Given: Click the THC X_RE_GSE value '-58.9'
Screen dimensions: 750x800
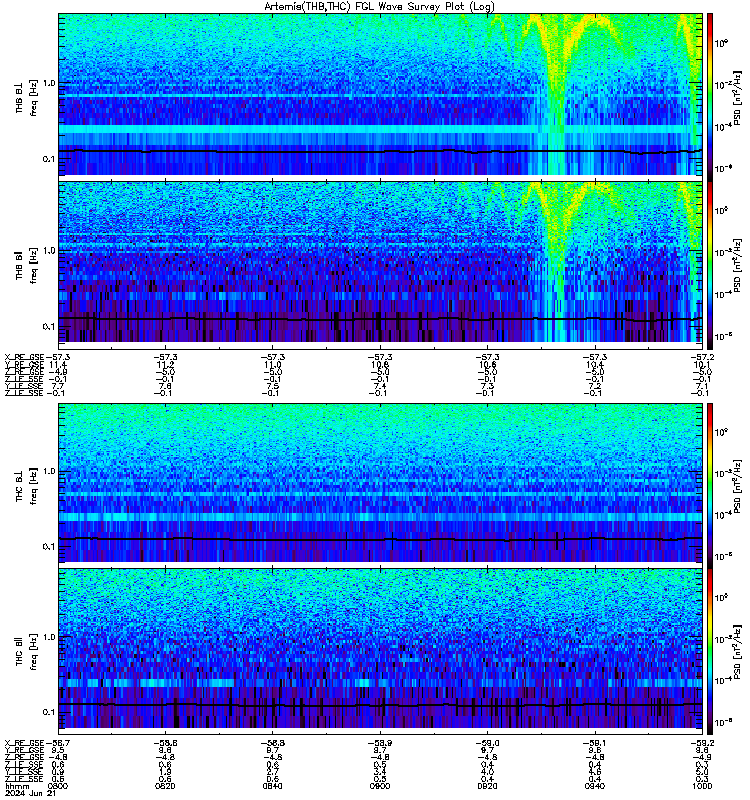Looking at the screenshot, I should coord(380,743).
